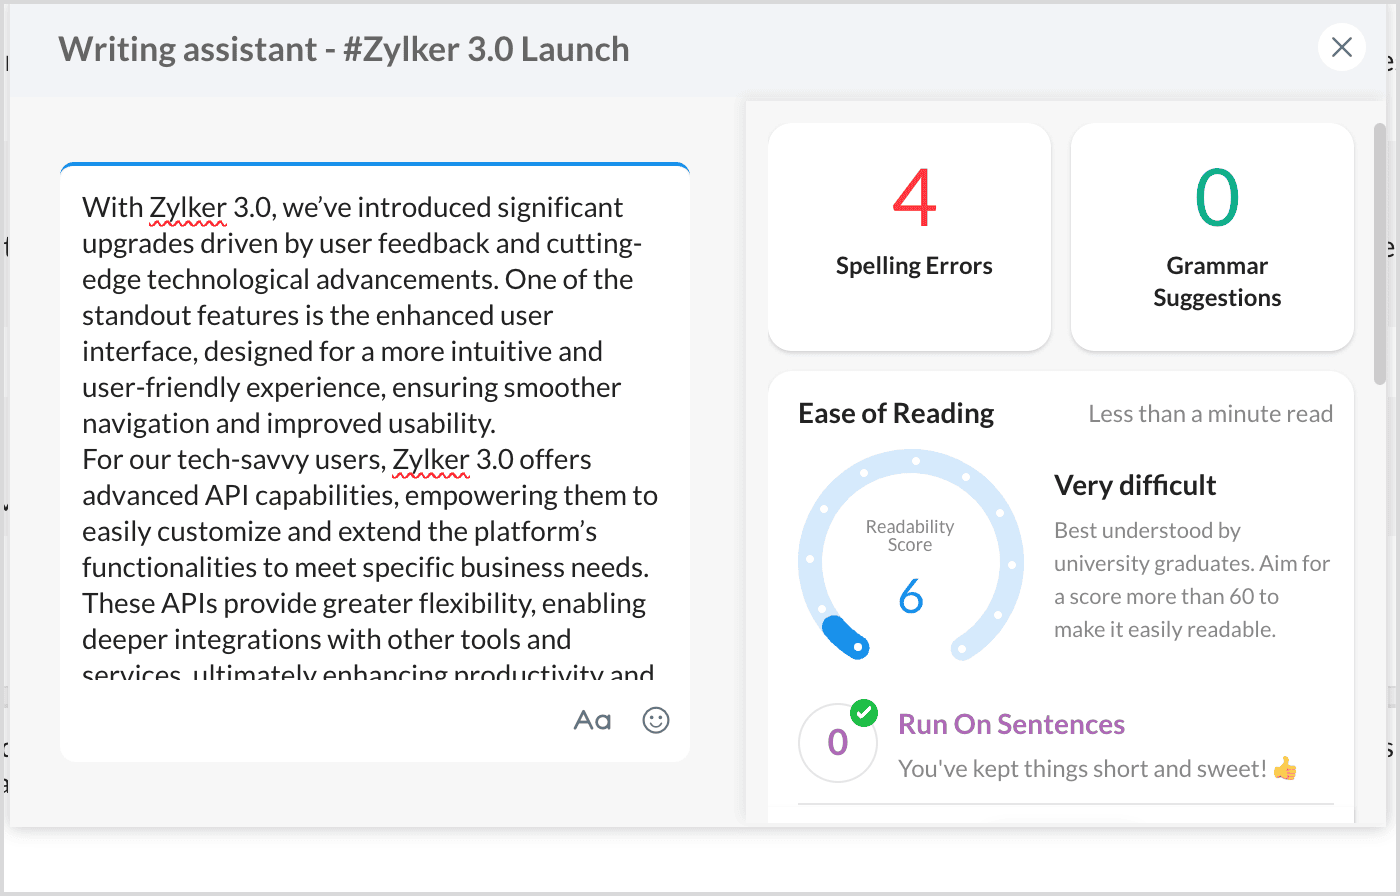This screenshot has height=896, width=1400.
Task: Click the first misspelled word Zylker
Action: tap(188, 207)
